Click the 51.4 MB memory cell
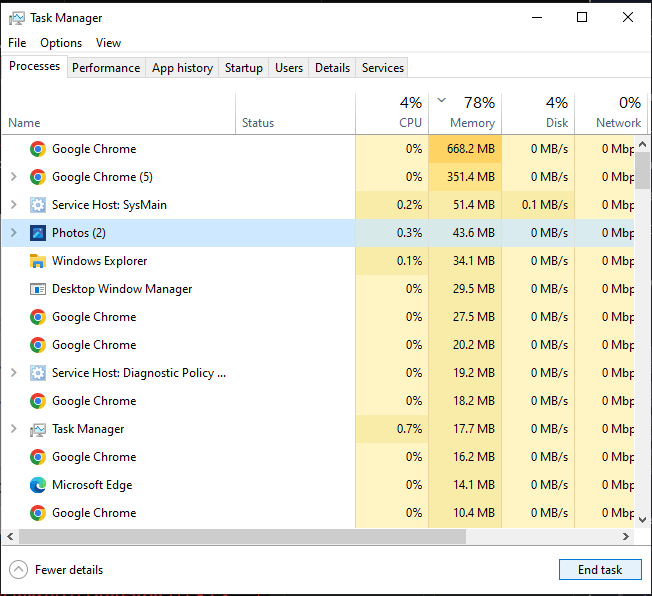Viewport: 652px width, 596px height. 465,205
